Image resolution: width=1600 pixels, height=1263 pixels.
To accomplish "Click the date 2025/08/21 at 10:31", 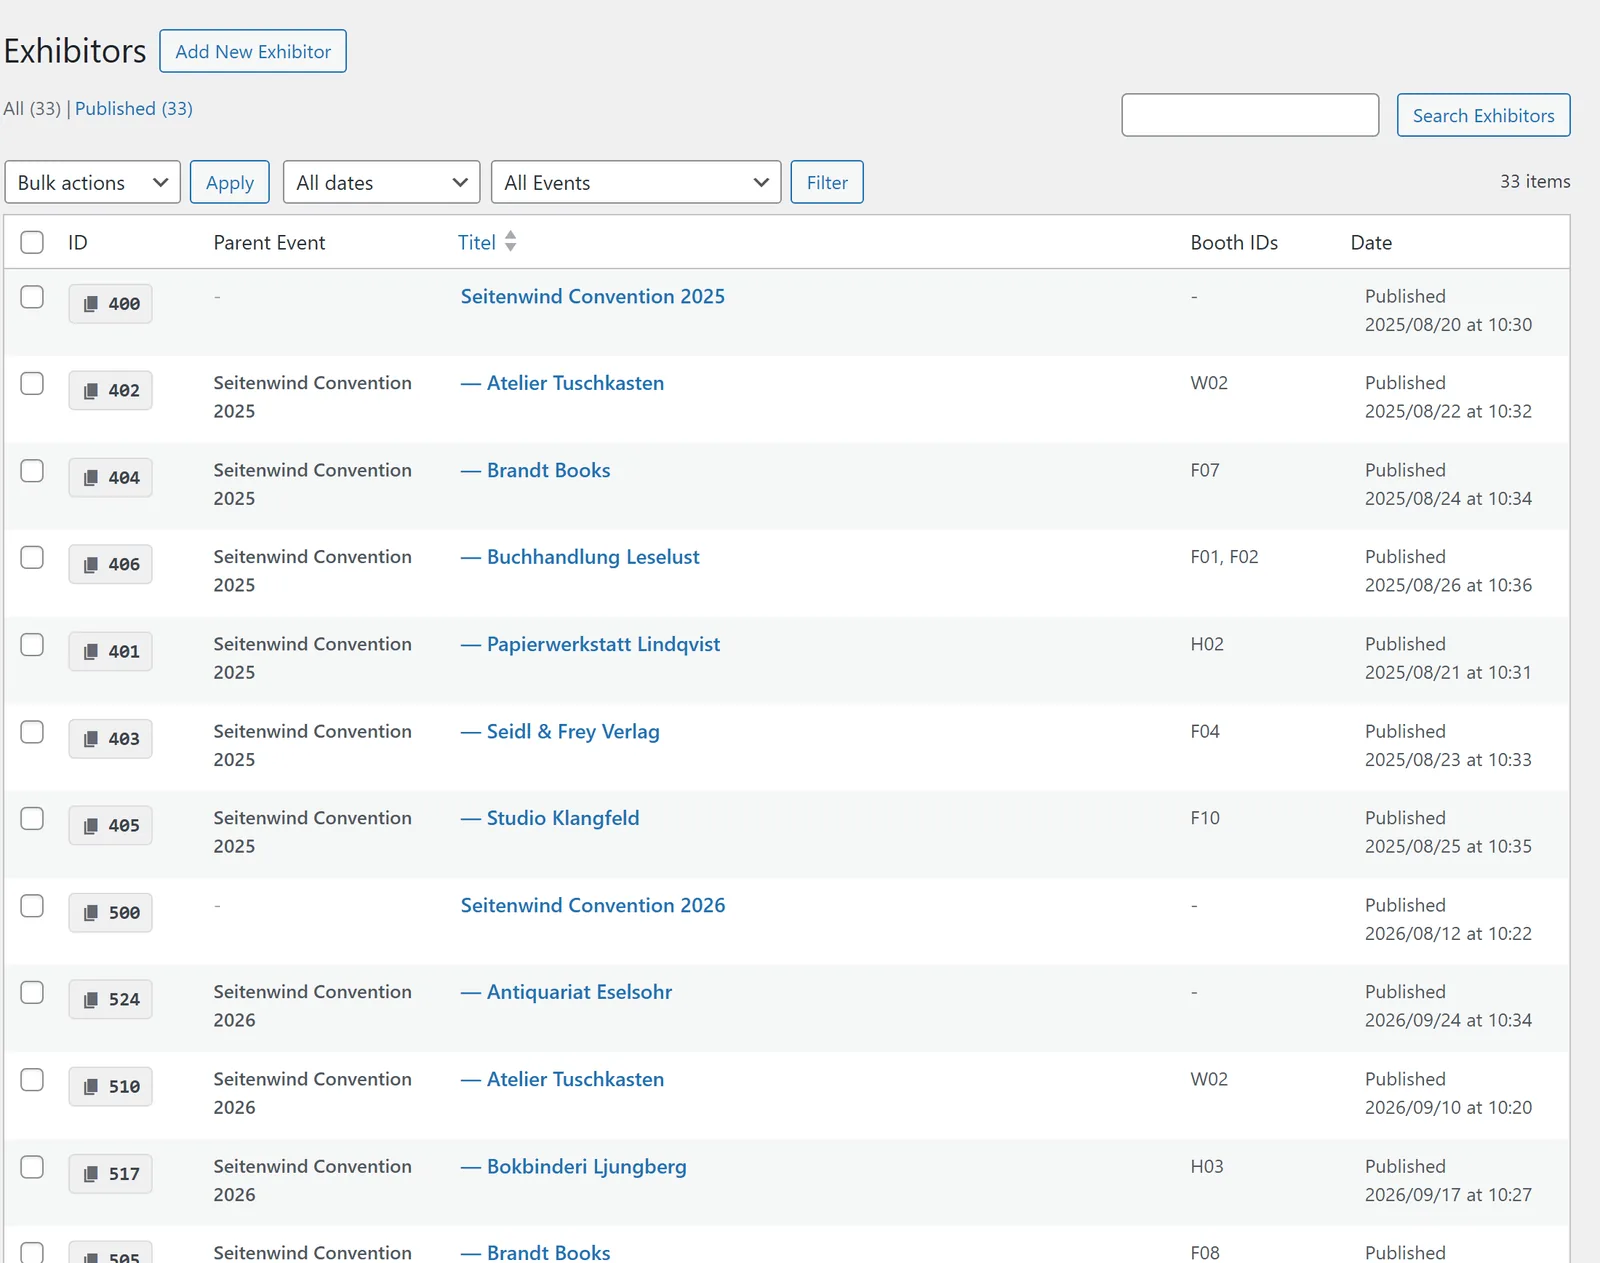I will pos(1448,673).
